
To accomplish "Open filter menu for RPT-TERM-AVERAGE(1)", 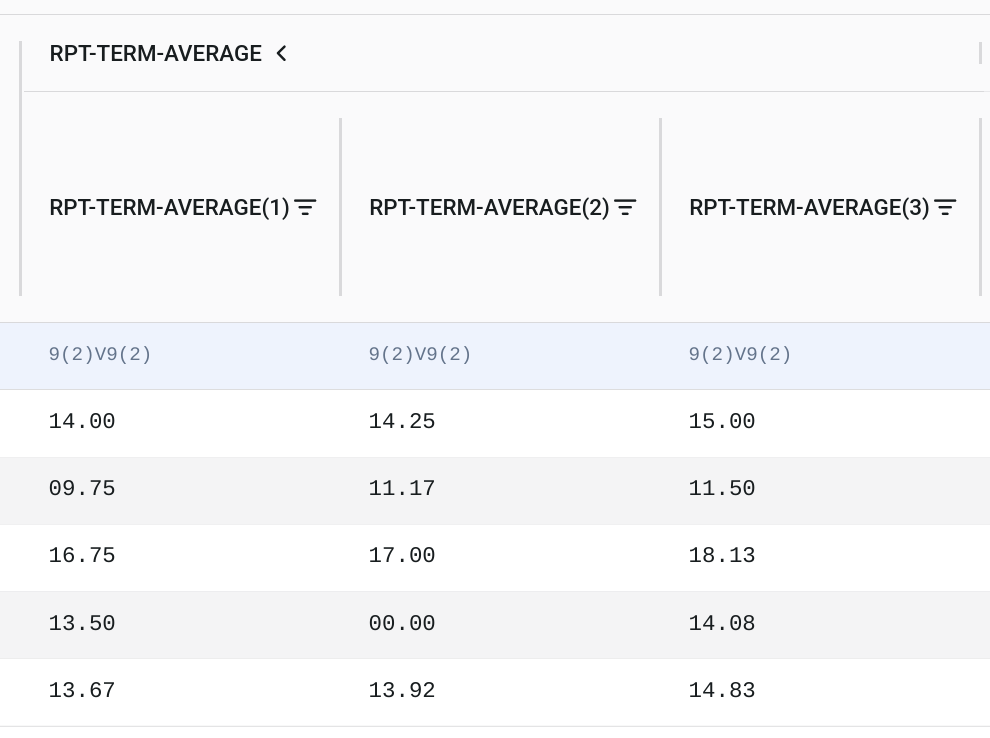I will coord(306,207).
